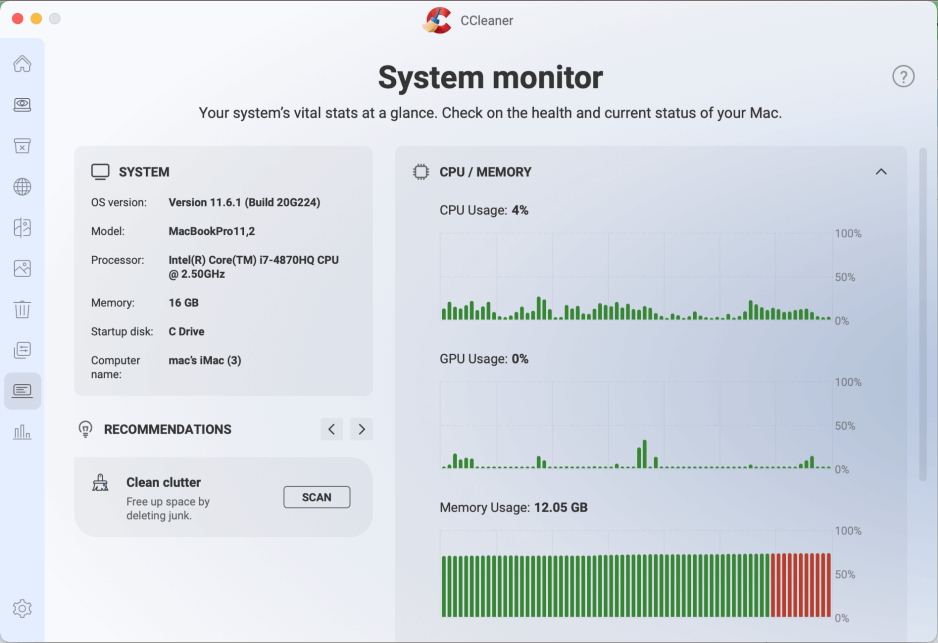This screenshot has width=938, height=643.
Task: Click the "RECOMMENDATIONS" section heading
Action: click(168, 429)
